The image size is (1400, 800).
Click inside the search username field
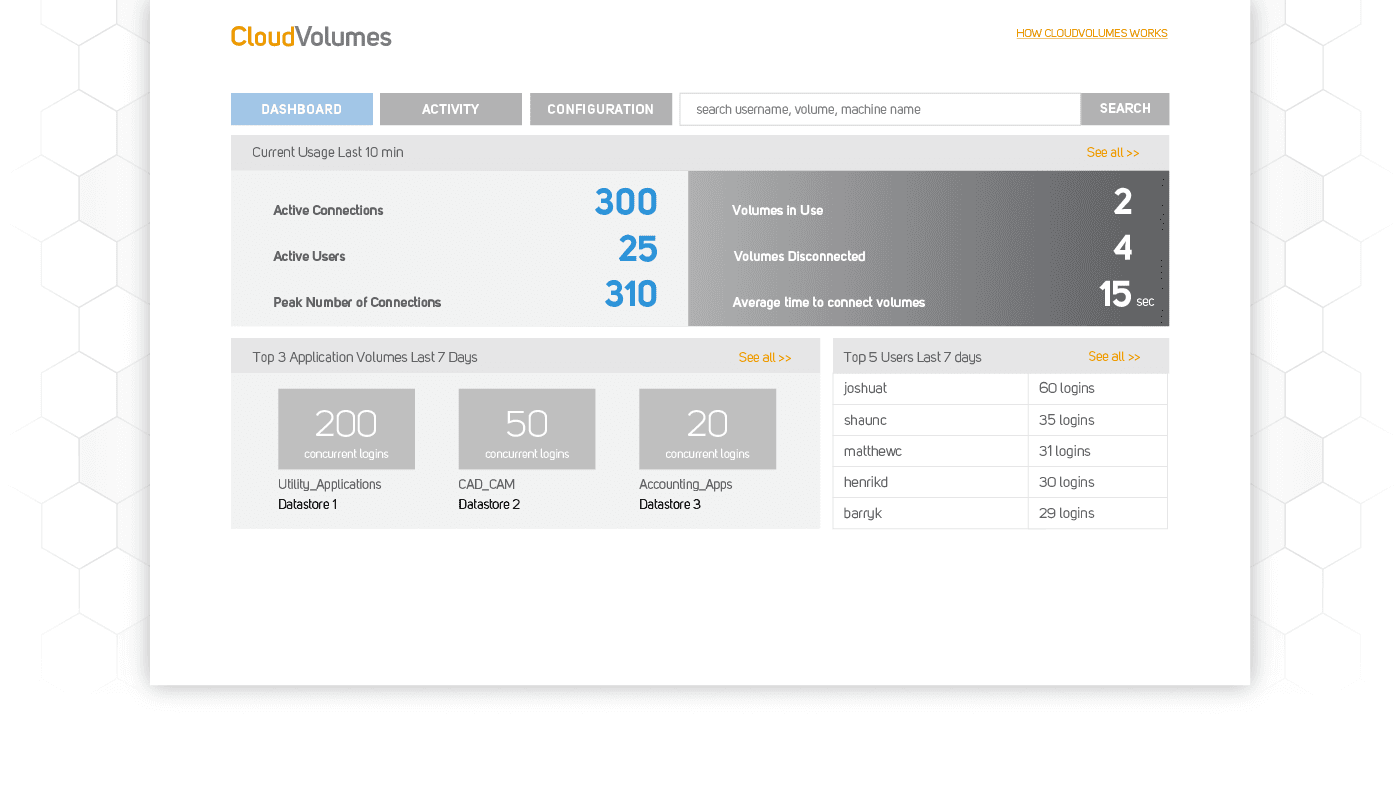tap(880, 109)
